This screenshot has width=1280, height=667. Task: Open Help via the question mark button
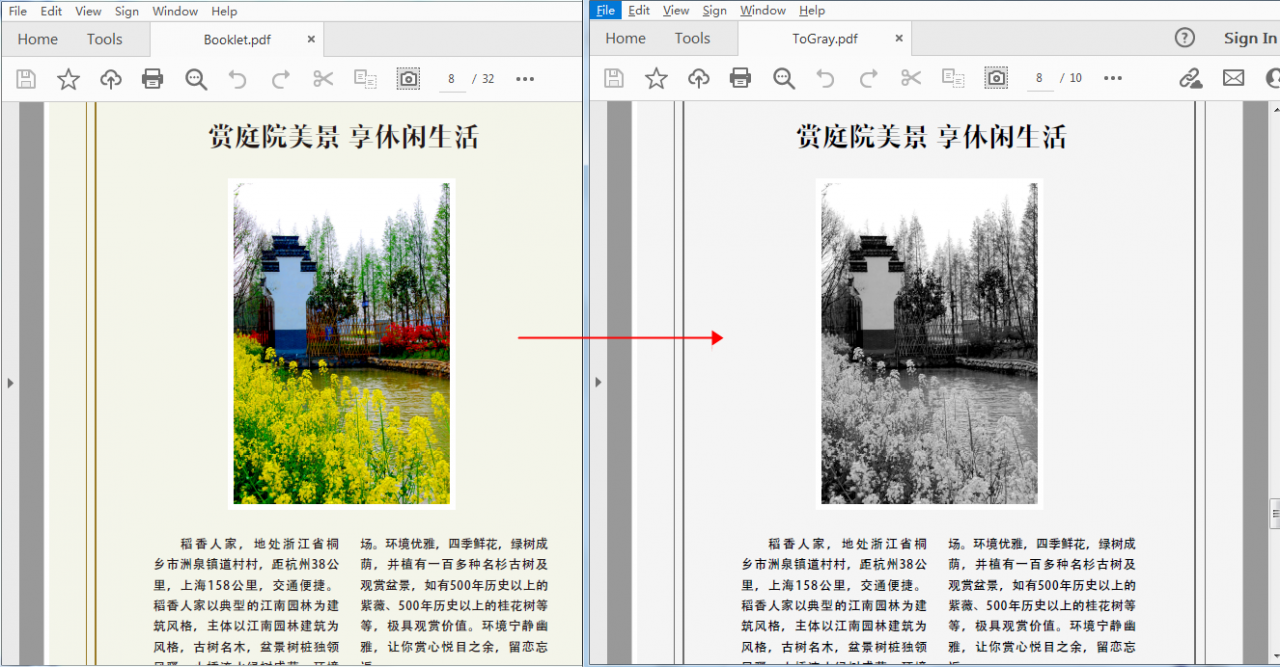point(1184,38)
